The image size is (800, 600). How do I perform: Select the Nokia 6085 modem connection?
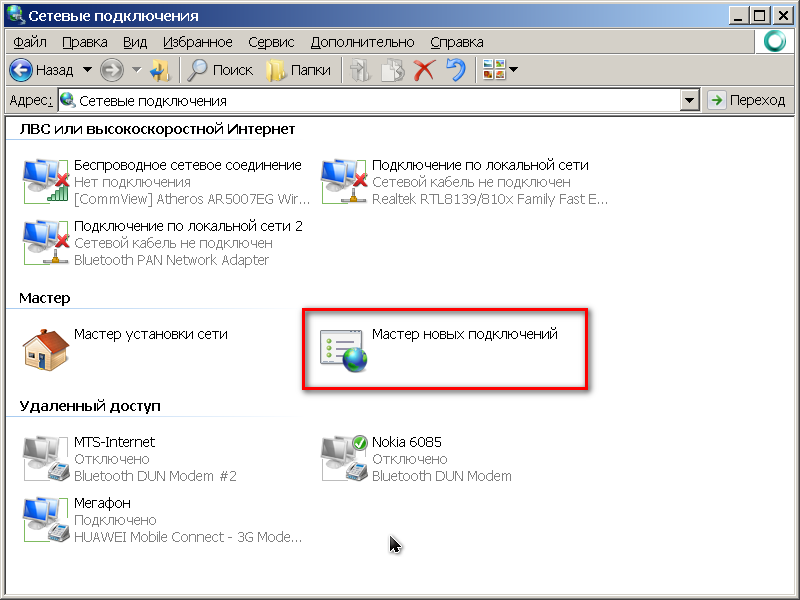[x=344, y=458]
